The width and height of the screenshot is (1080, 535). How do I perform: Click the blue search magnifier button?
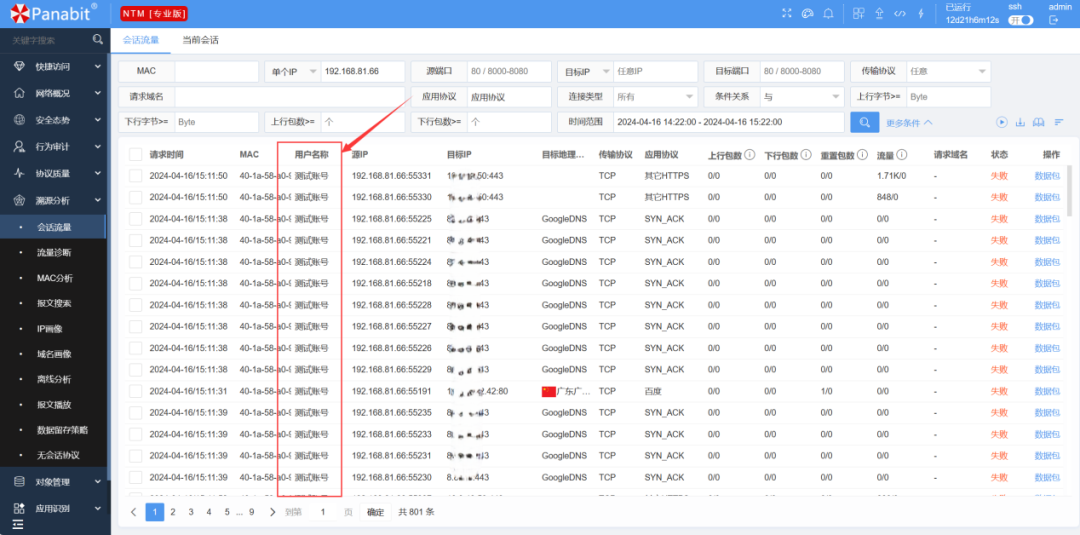click(x=864, y=122)
